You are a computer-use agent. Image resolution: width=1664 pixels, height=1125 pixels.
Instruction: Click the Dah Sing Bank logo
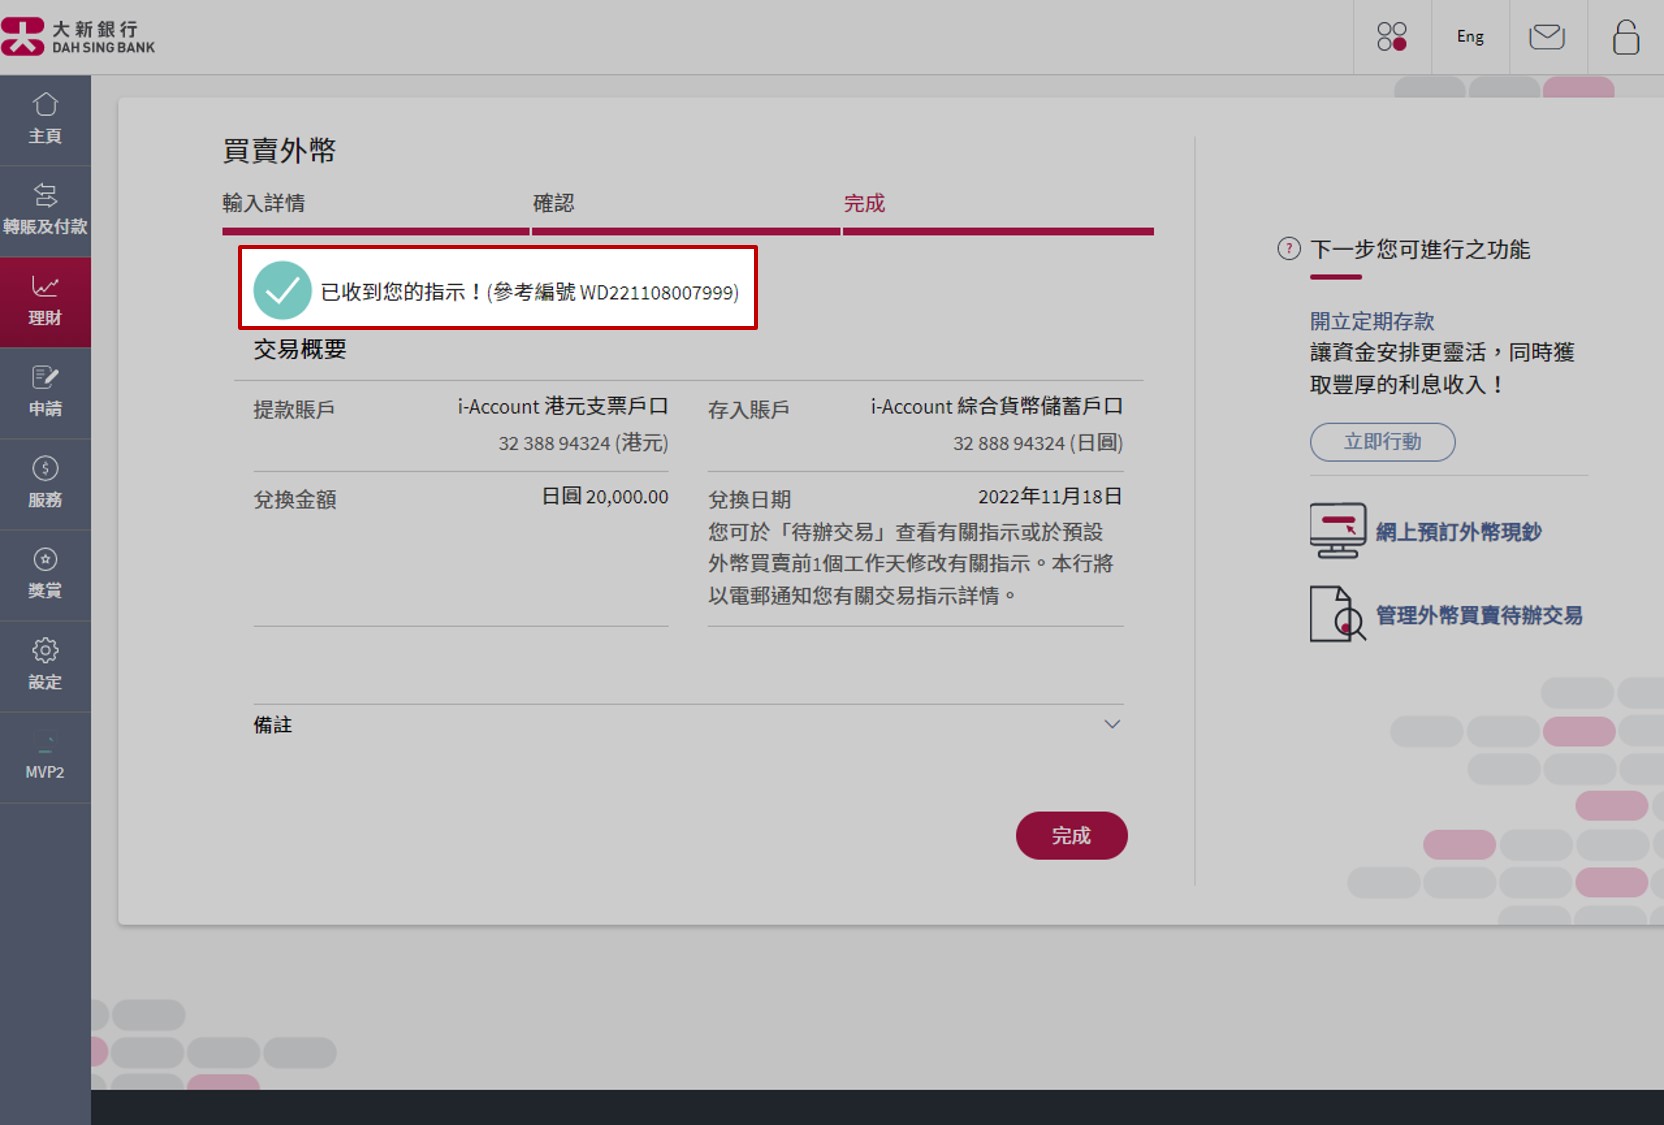click(x=80, y=35)
